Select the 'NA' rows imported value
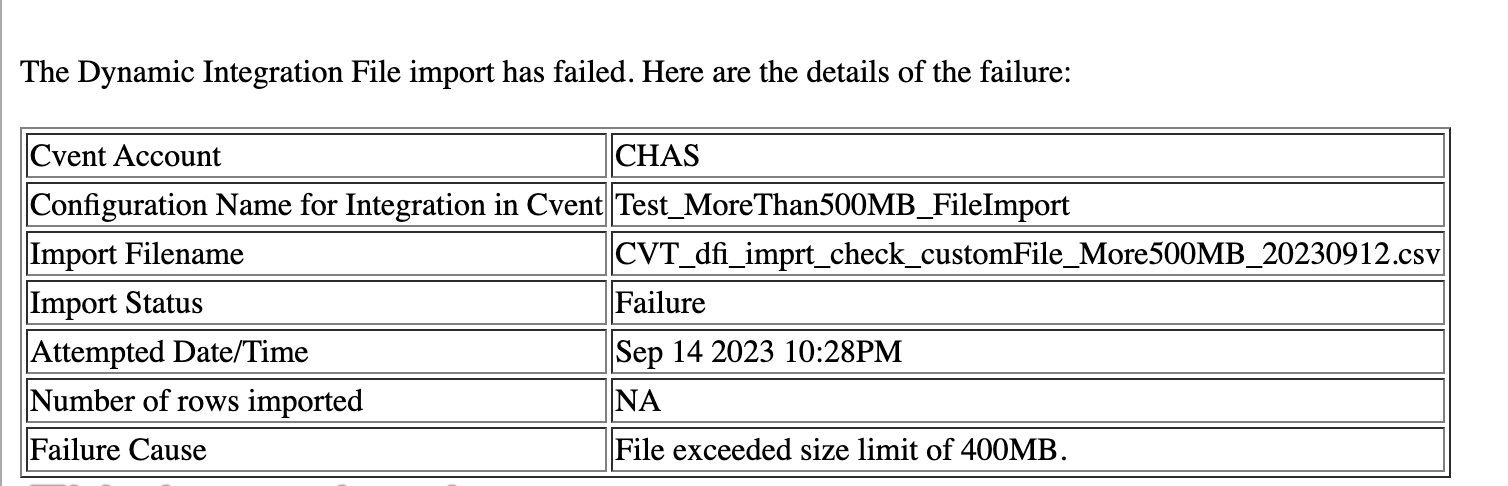The image size is (1508, 486). pyautogui.click(x=638, y=401)
